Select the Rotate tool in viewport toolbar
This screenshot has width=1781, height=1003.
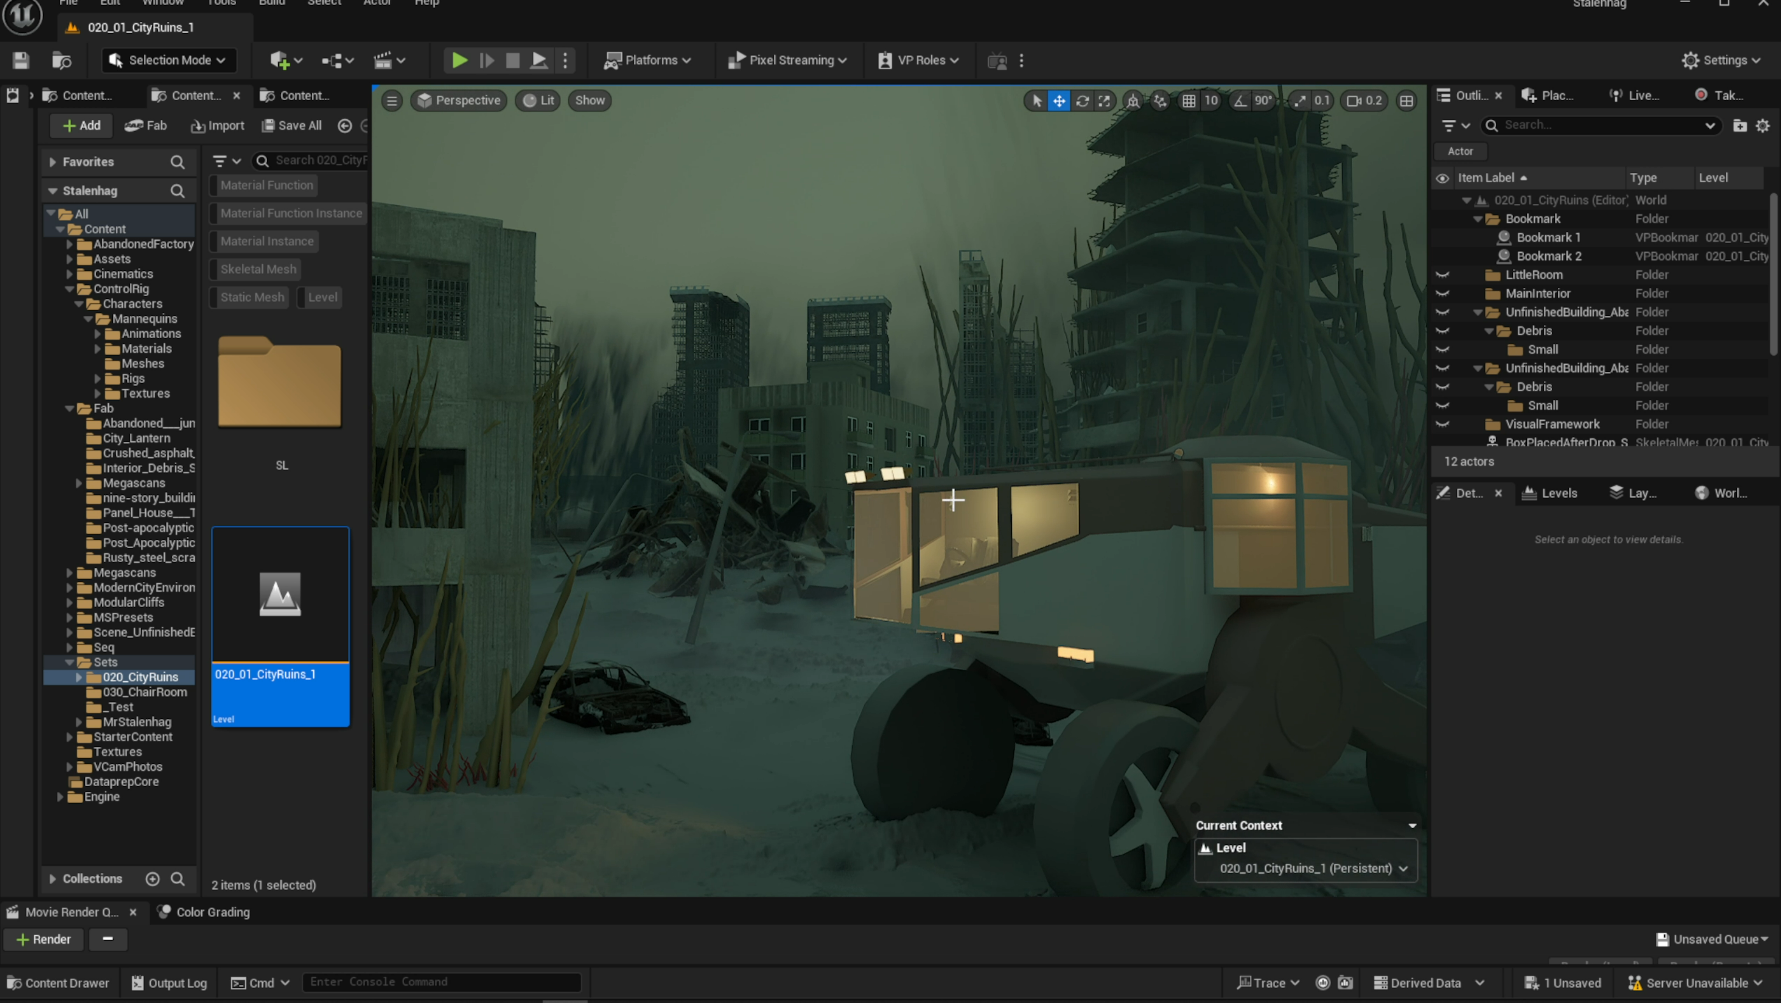coord(1081,100)
